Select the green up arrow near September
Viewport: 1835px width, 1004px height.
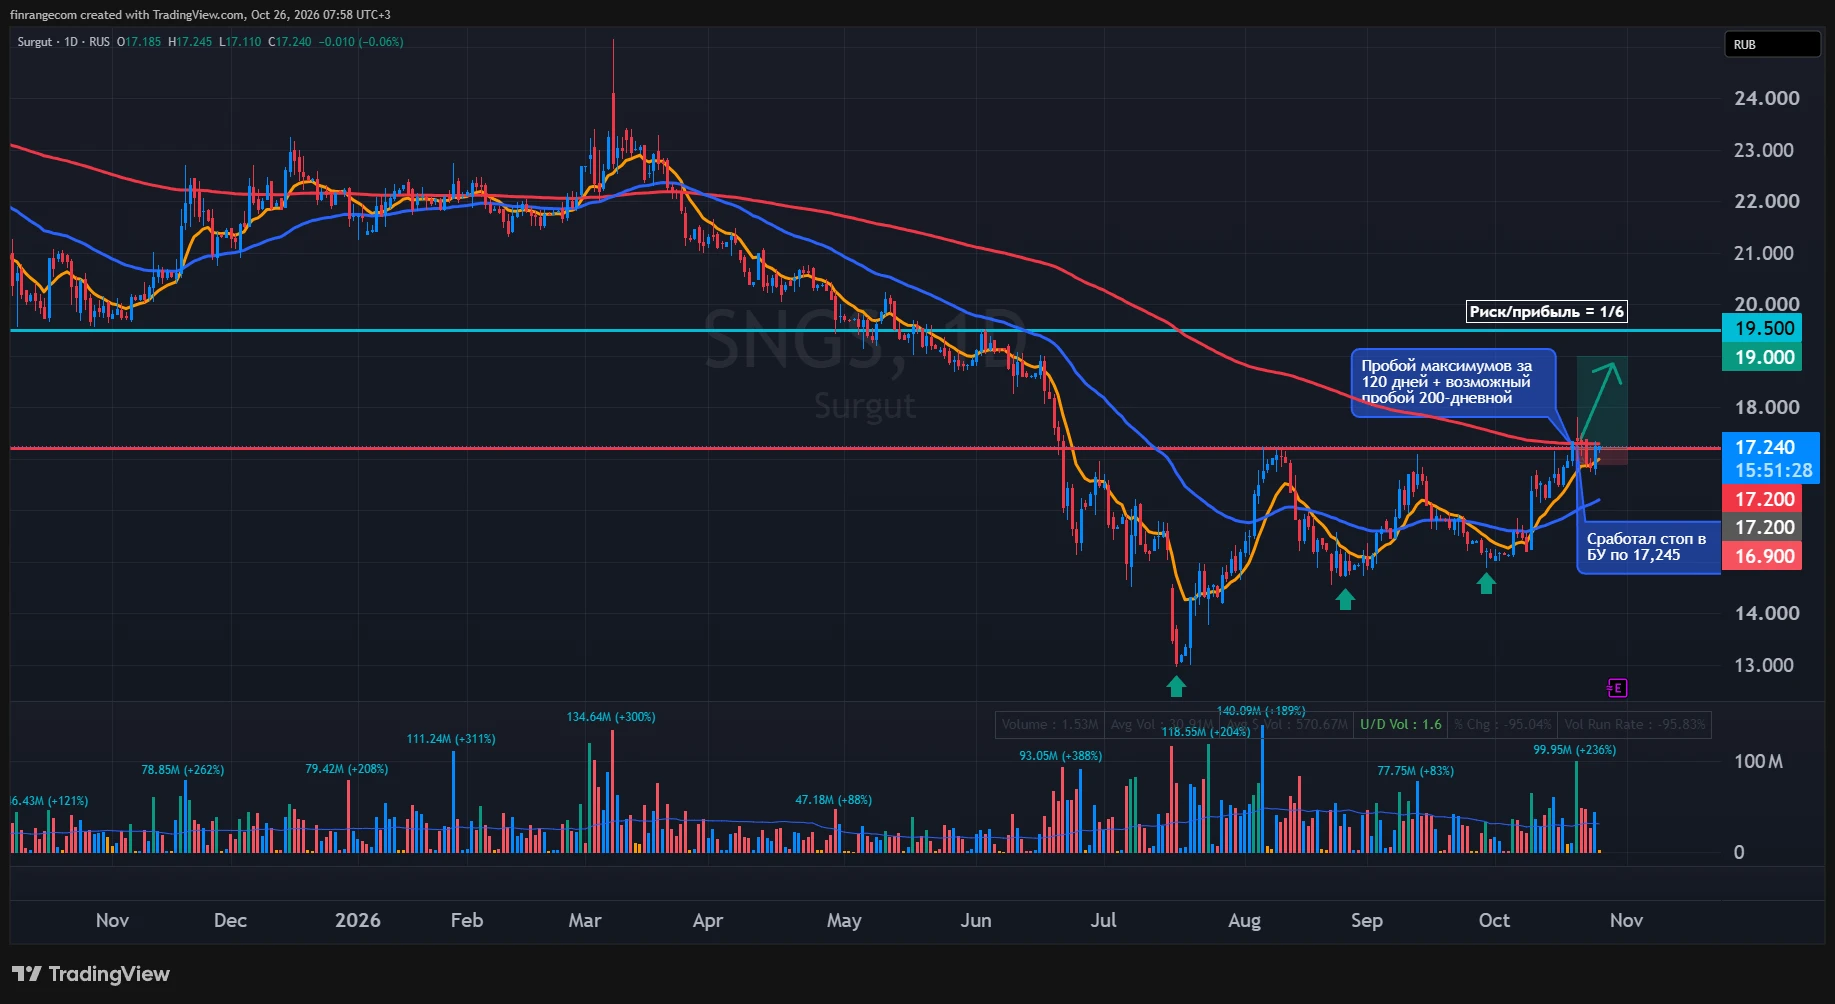click(x=1345, y=599)
